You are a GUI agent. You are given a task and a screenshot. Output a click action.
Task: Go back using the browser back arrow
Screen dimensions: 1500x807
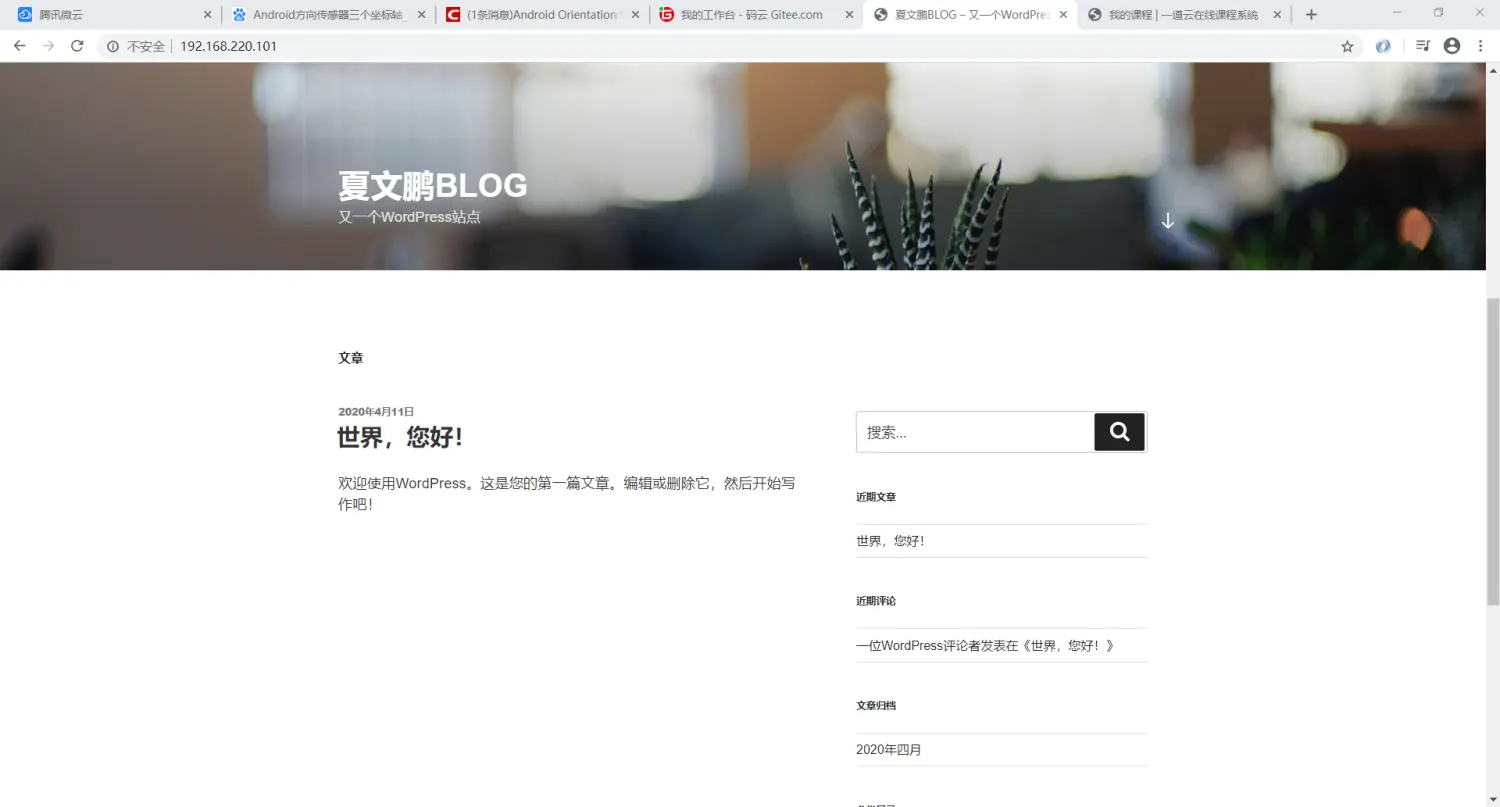pyautogui.click(x=19, y=46)
